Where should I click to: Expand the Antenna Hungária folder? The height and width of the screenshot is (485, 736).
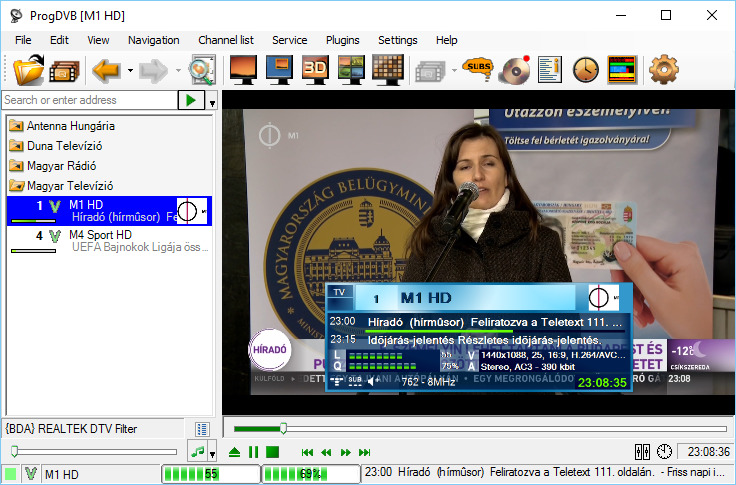(61, 126)
